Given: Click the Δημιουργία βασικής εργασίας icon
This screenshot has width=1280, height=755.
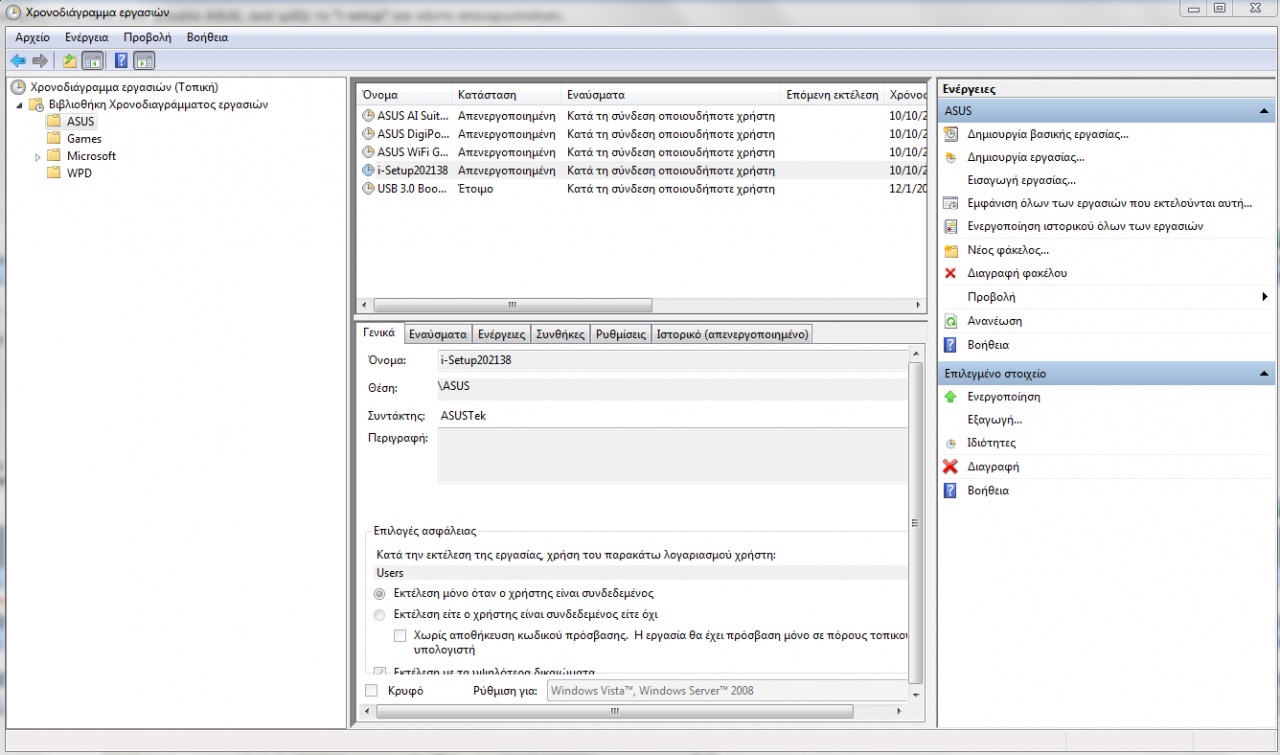Looking at the screenshot, I should point(951,133).
